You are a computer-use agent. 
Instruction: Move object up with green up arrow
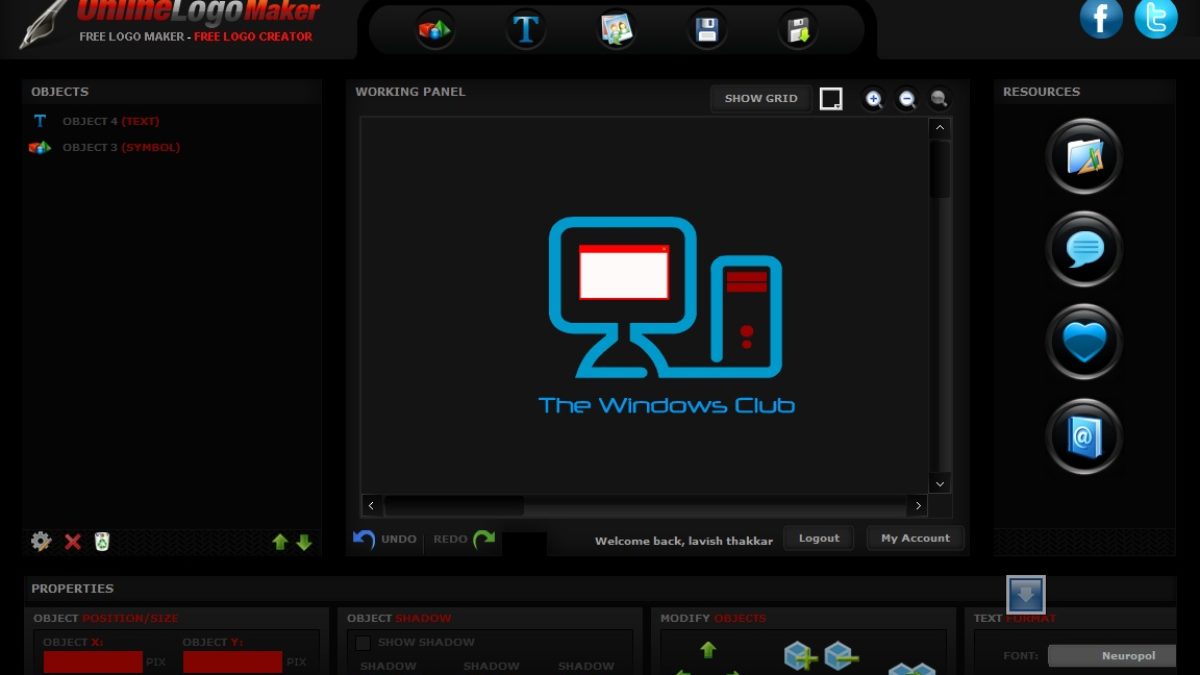pos(280,542)
